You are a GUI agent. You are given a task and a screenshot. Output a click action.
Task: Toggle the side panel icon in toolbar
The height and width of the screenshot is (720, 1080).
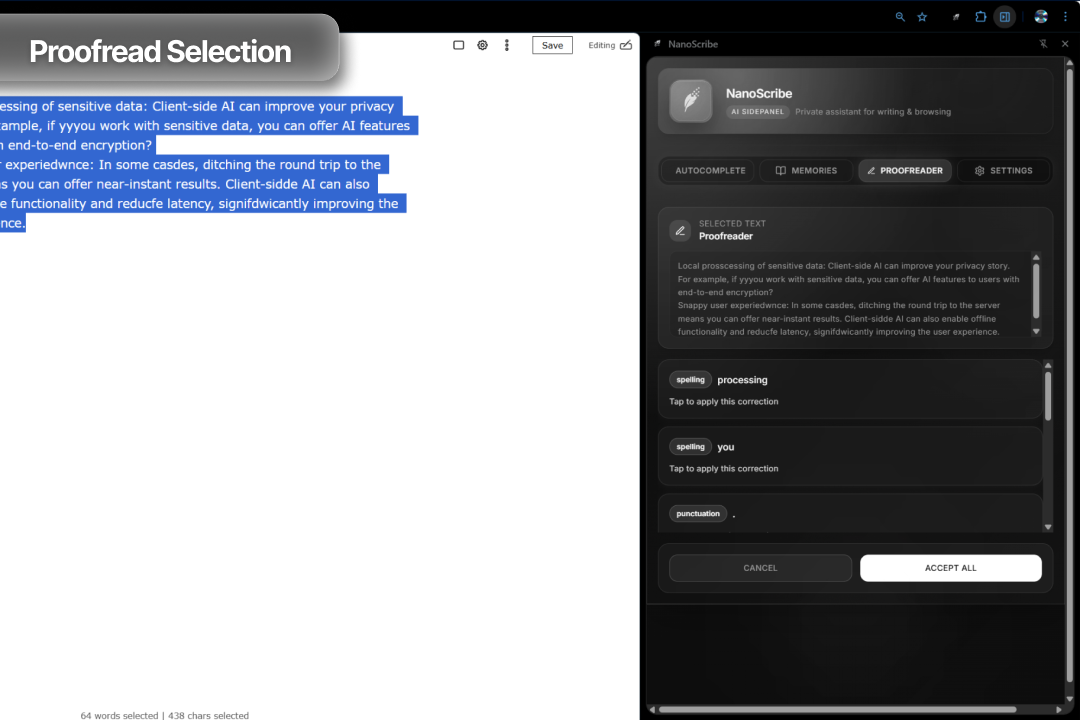click(x=1005, y=17)
